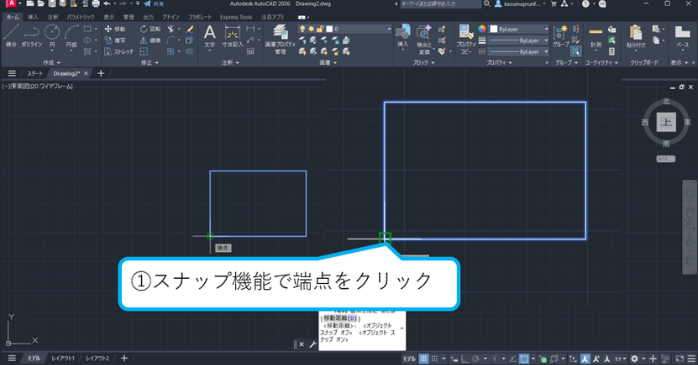Click the object color wheel icon in Properties panel
The image size is (698, 365).
pos(482,29)
